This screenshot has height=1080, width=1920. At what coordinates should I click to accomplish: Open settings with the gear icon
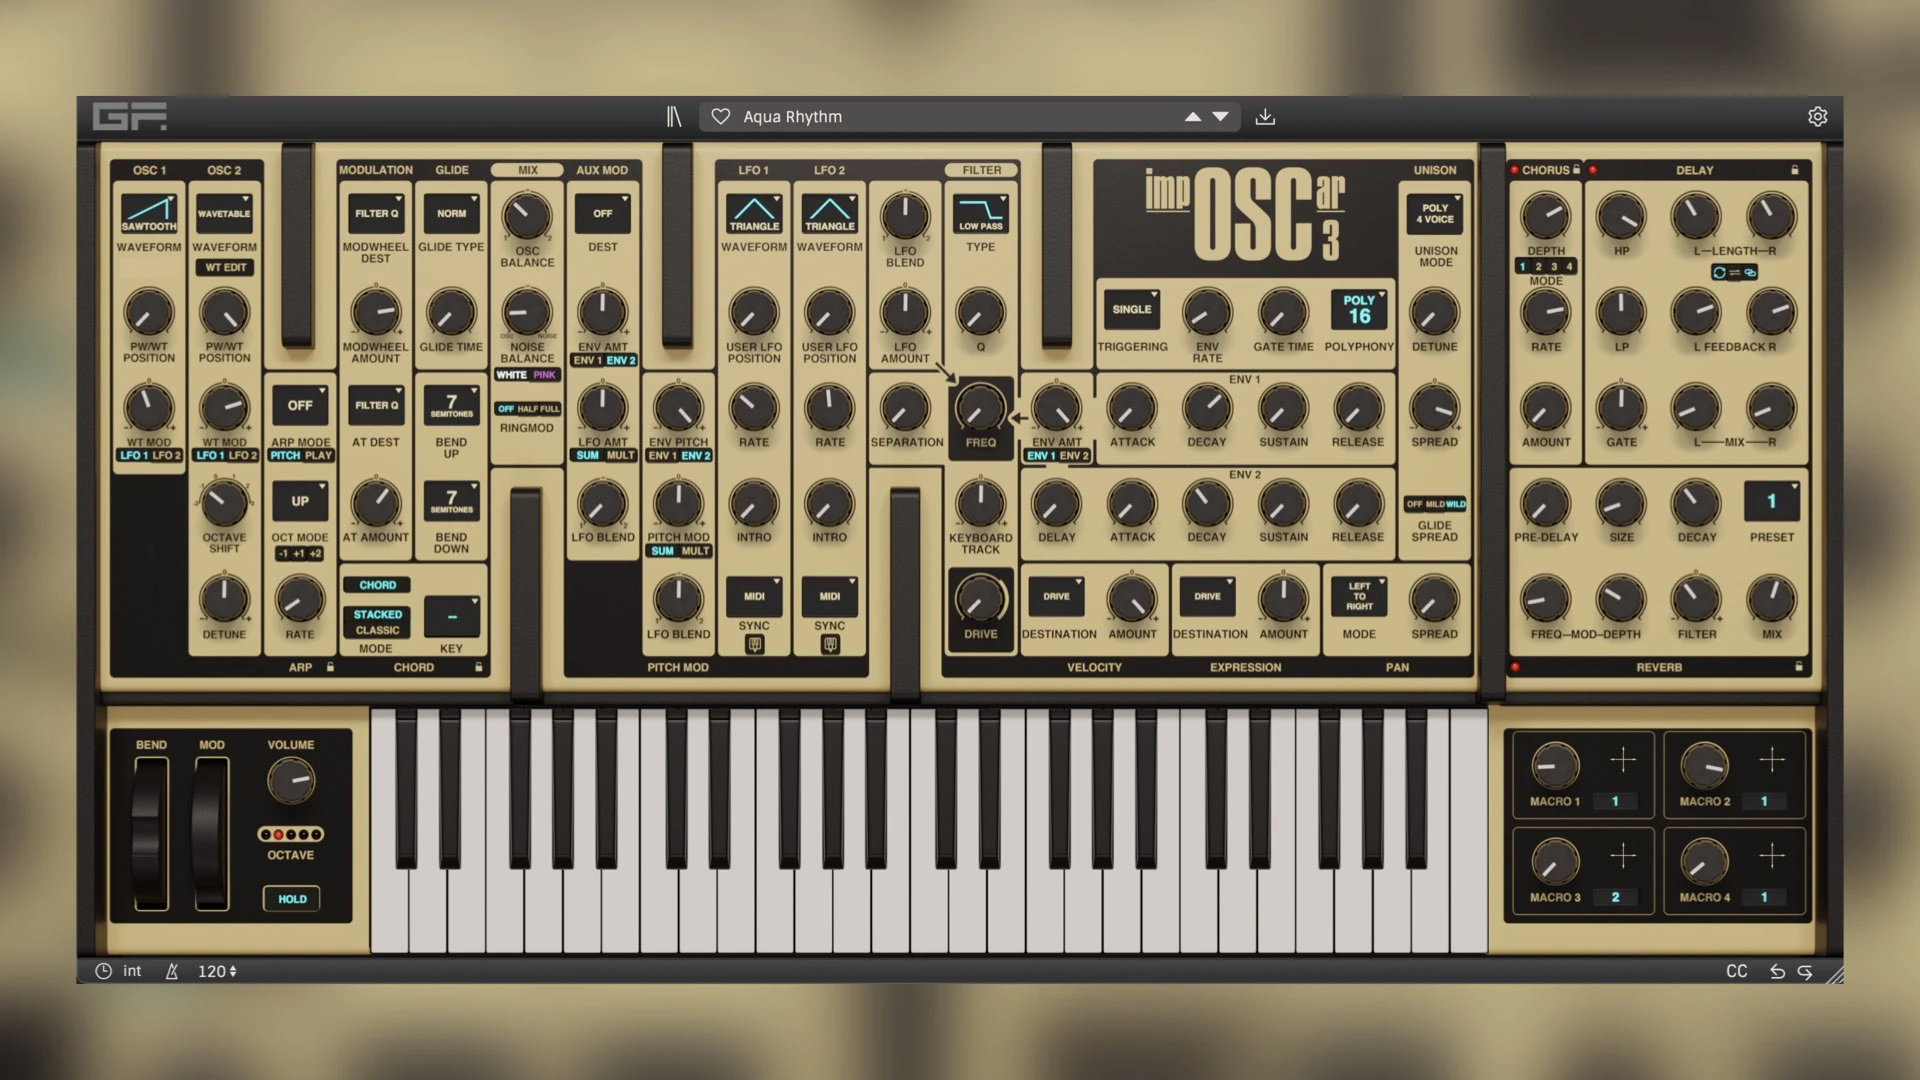pyautogui.click(x=1817, y=117)
